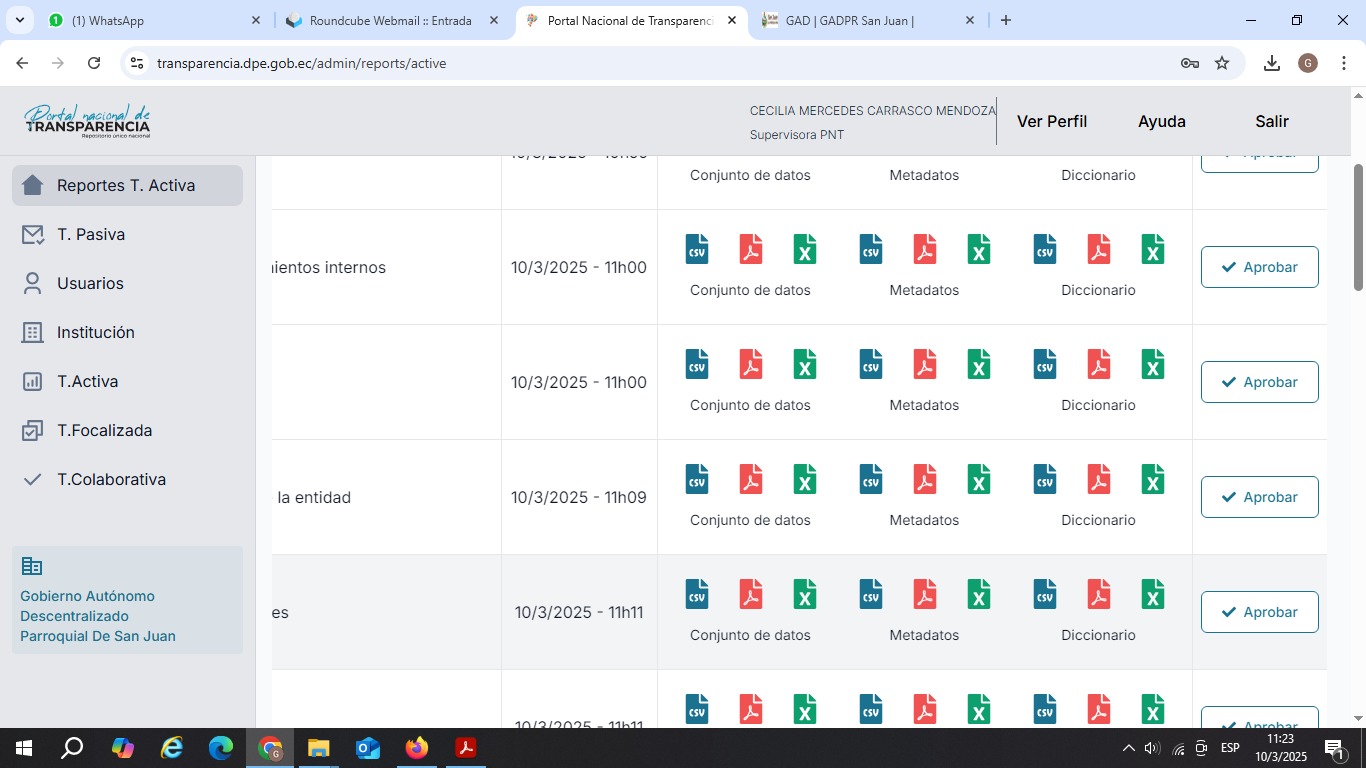The height and width of the screenshot is (768, 1366).
Task: Open Chrome downloads icon
Action: click(1272, 63)
